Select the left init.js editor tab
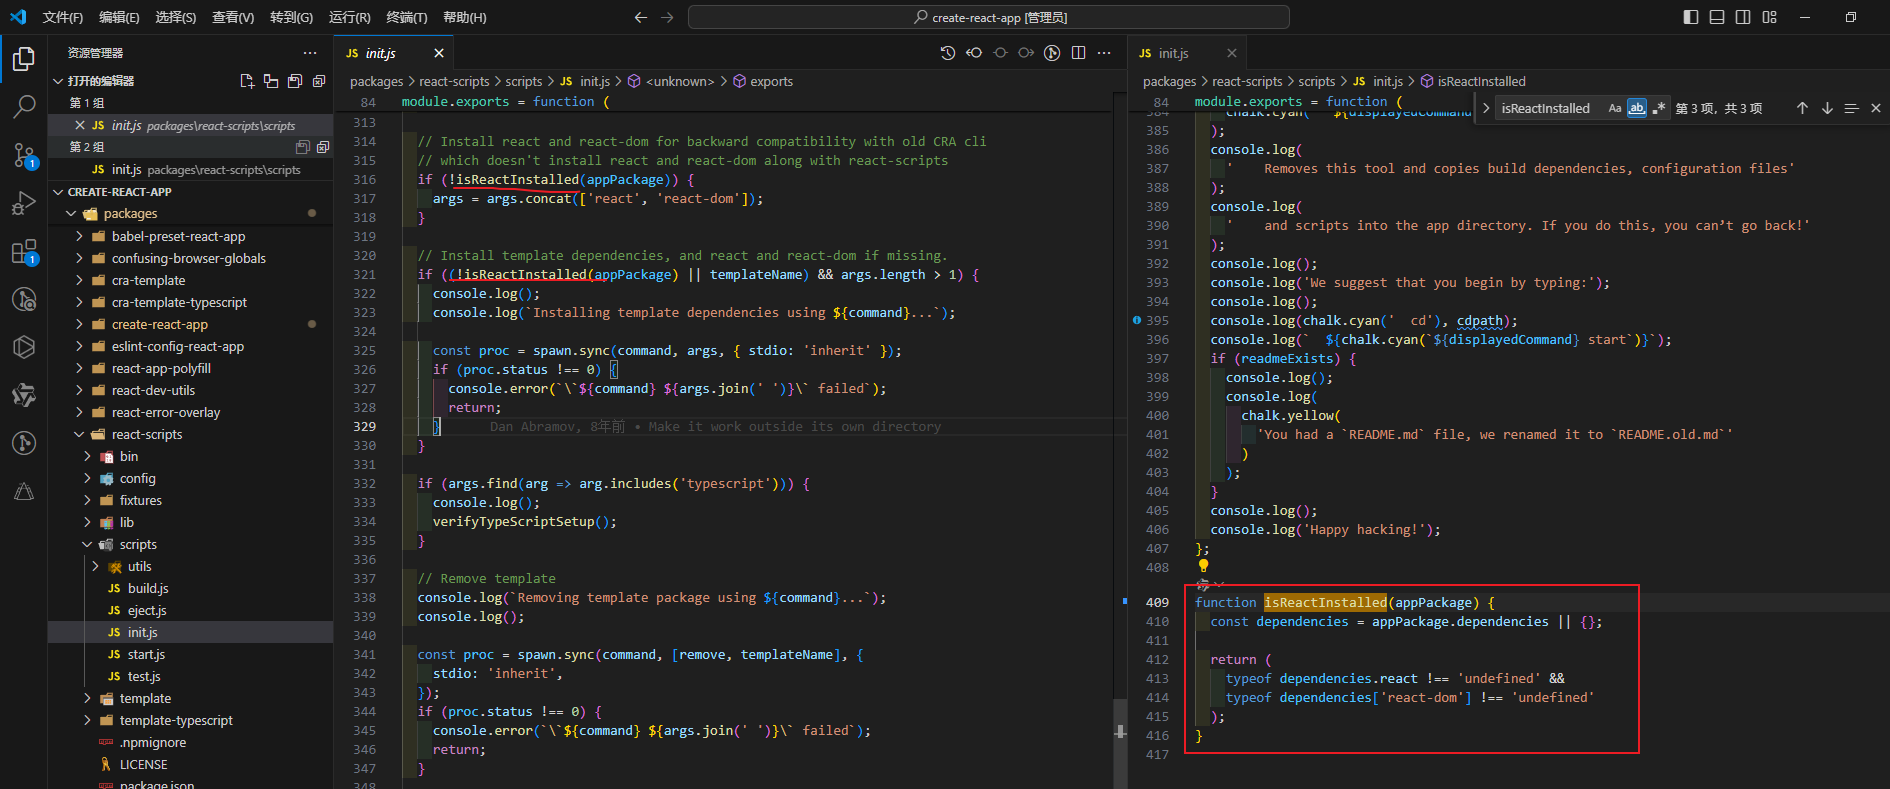The width and height of the screenshot is (1890, 789). [x=394, y=53]
